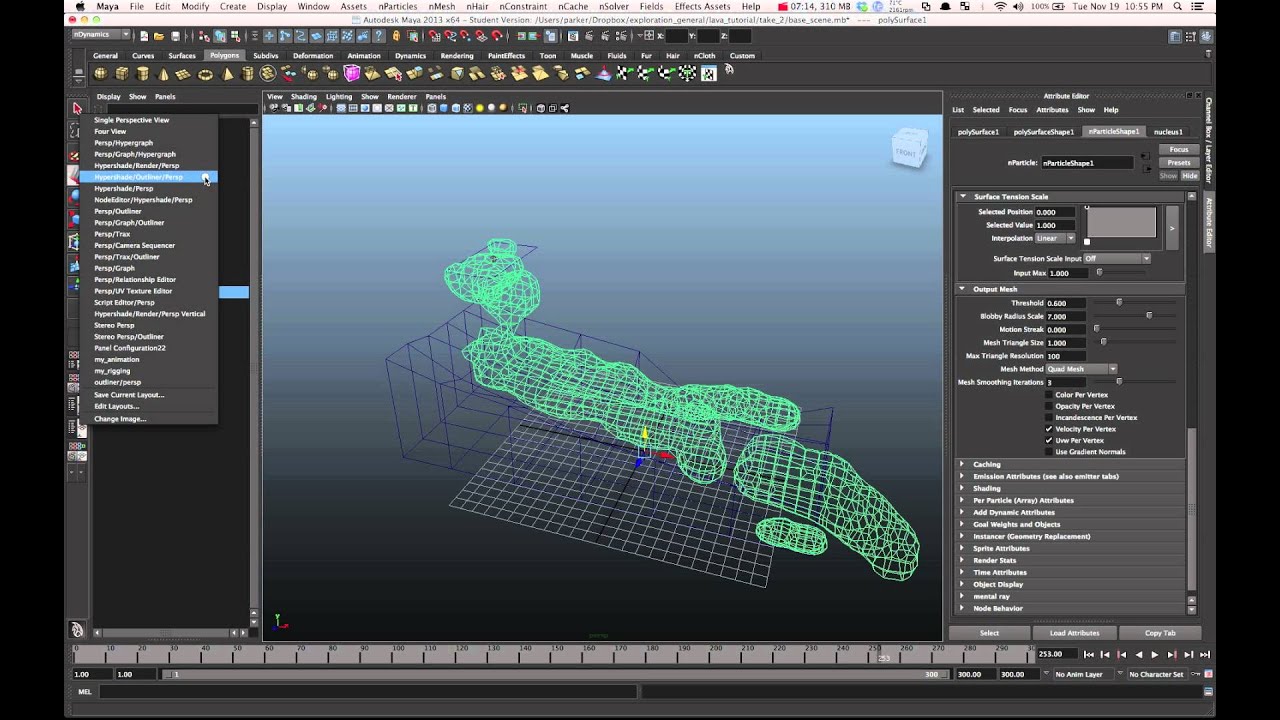Click the ViewCube in the viewport

tap(909, 149)
